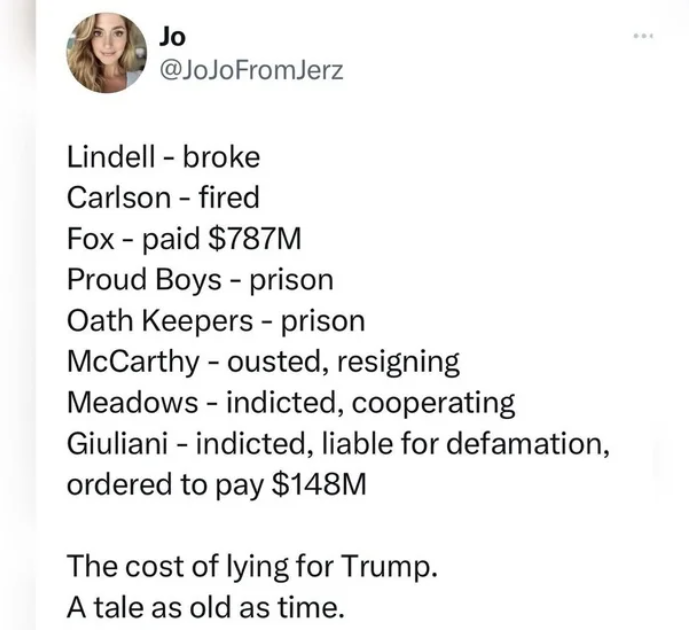Screen dimensions: 689x630
Task: Click the 'Carlson - fired' text line
Action: click(163, 197)
